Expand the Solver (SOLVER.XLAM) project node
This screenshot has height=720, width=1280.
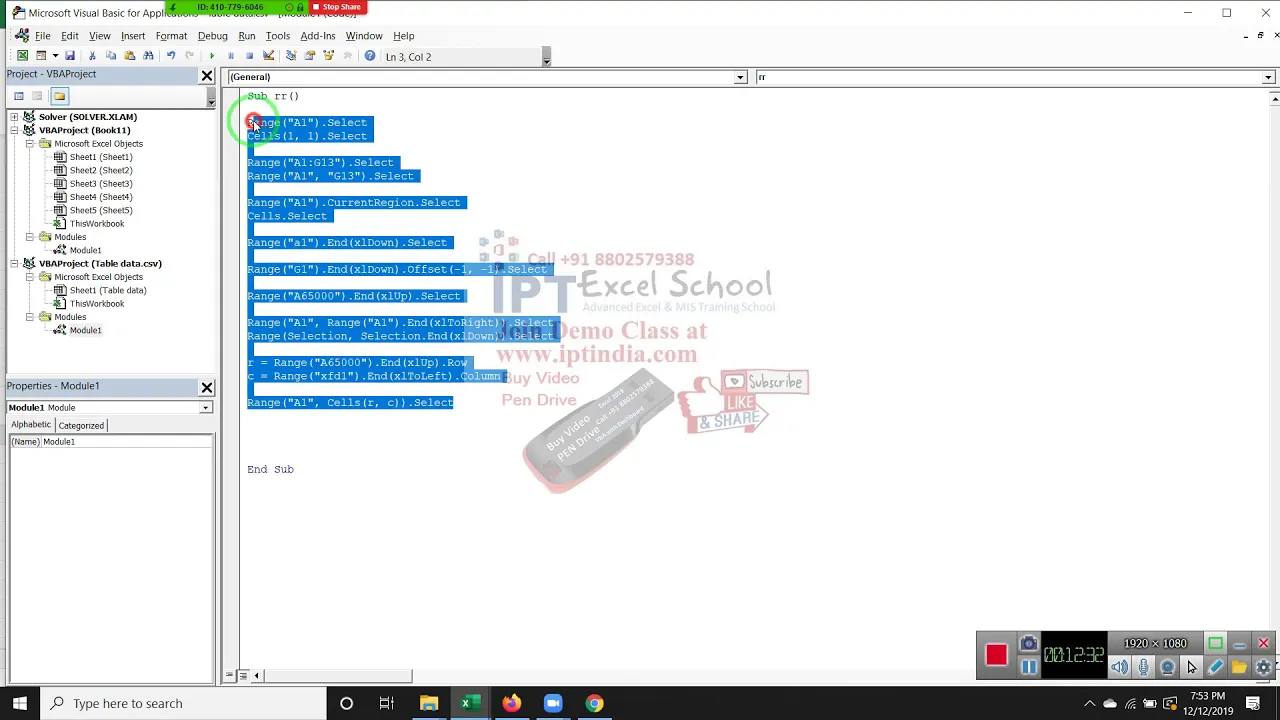point(14,117)
